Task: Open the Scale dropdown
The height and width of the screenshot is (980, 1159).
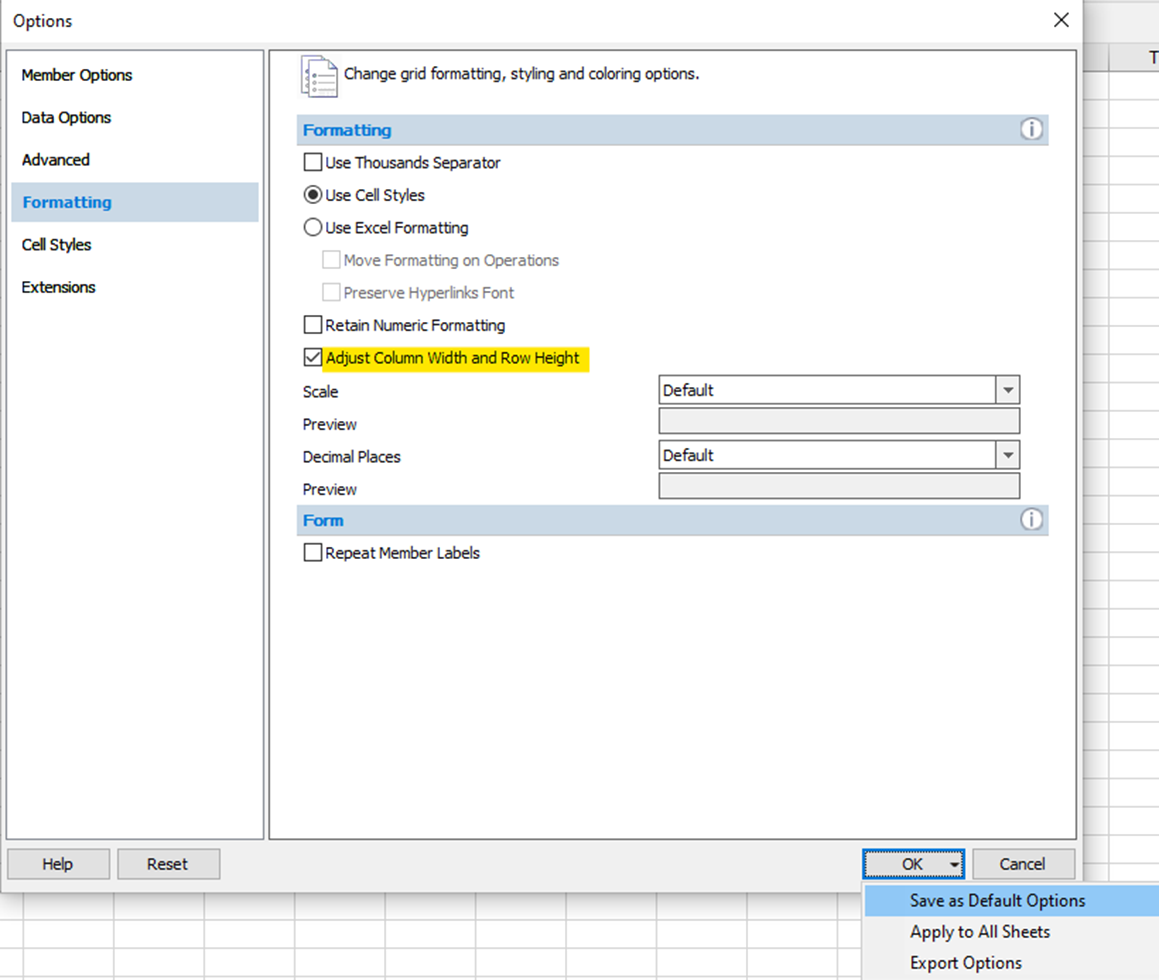Action: (1007, 390)
